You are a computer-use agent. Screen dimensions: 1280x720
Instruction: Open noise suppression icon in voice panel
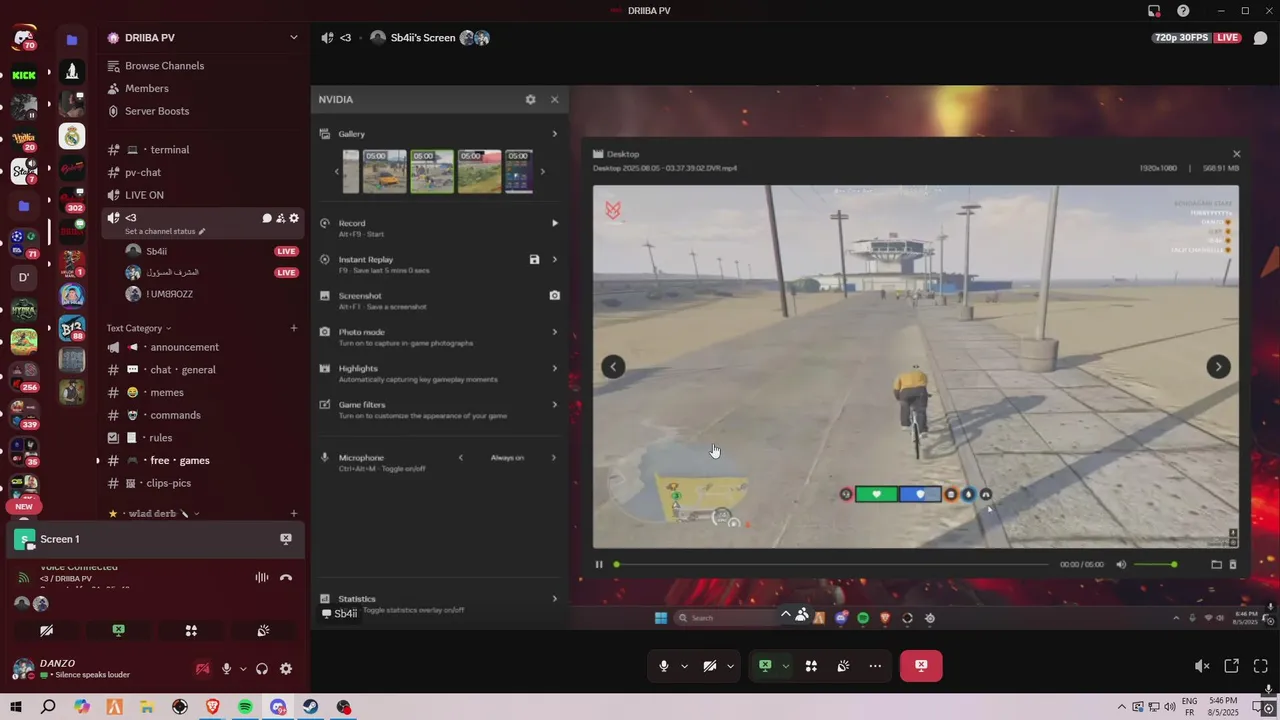[x=262, y=577]
